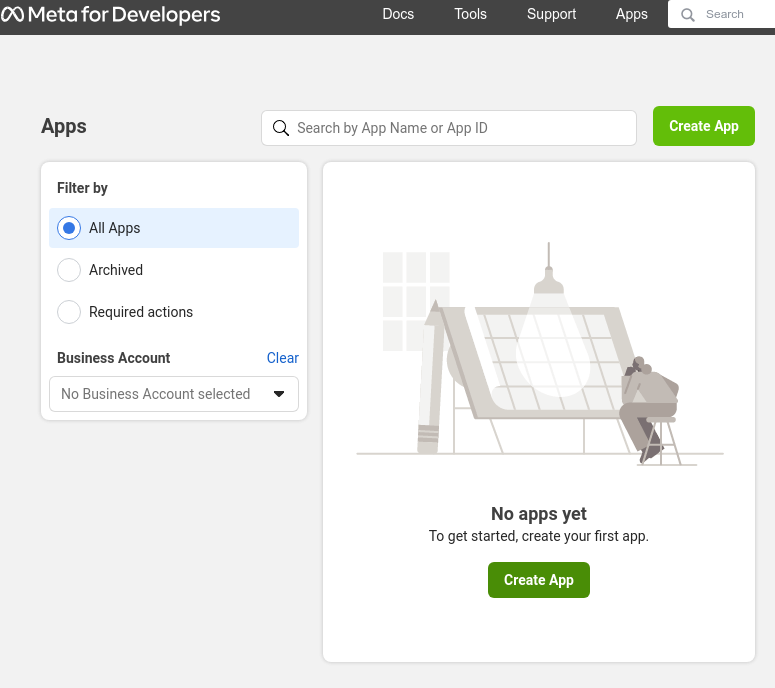Image resolution: width=775 pixels, height=688 pixels.
Task: Click the Meta infinity logo icon
Action: pyautogui.click(x=12, y=14)
